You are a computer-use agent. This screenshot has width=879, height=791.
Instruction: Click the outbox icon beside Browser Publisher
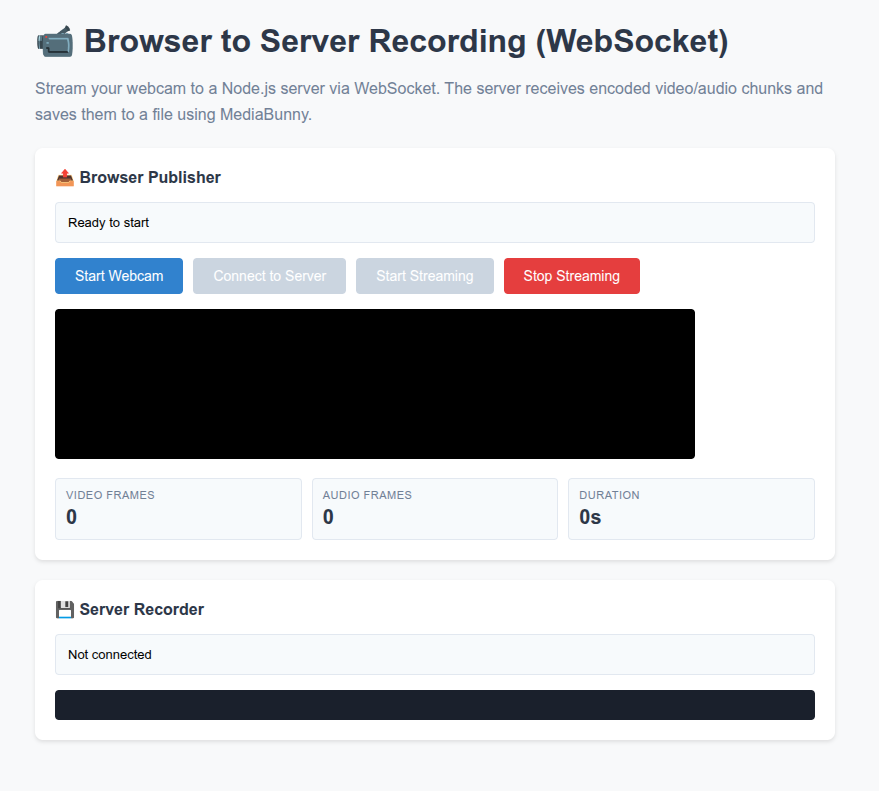point(65,178)
